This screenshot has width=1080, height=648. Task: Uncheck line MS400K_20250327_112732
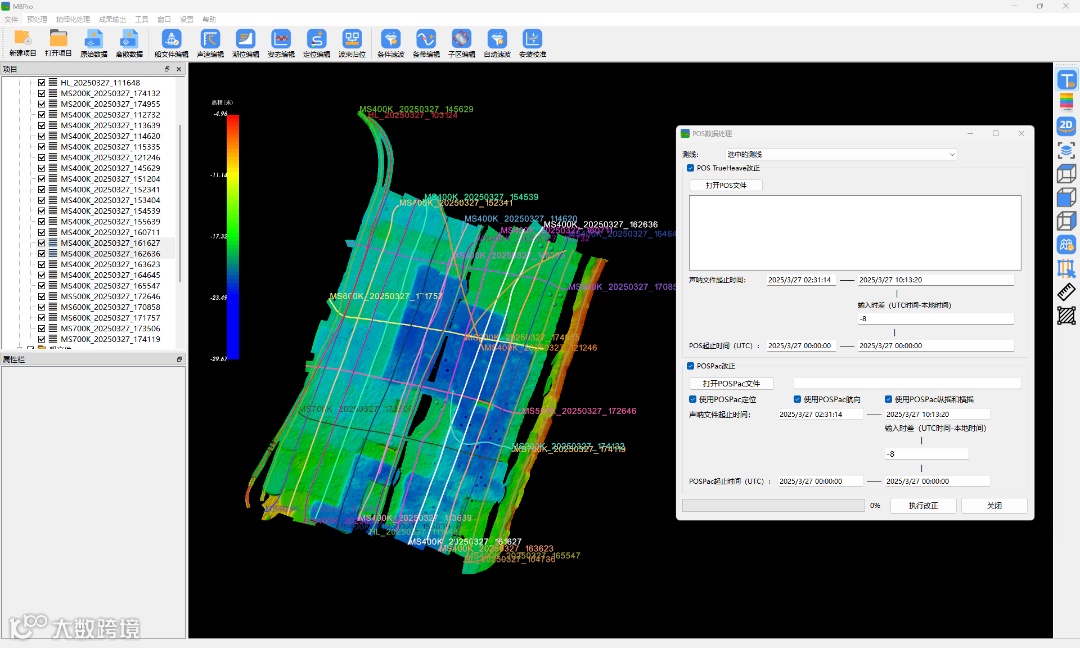(x=41, y=114)
